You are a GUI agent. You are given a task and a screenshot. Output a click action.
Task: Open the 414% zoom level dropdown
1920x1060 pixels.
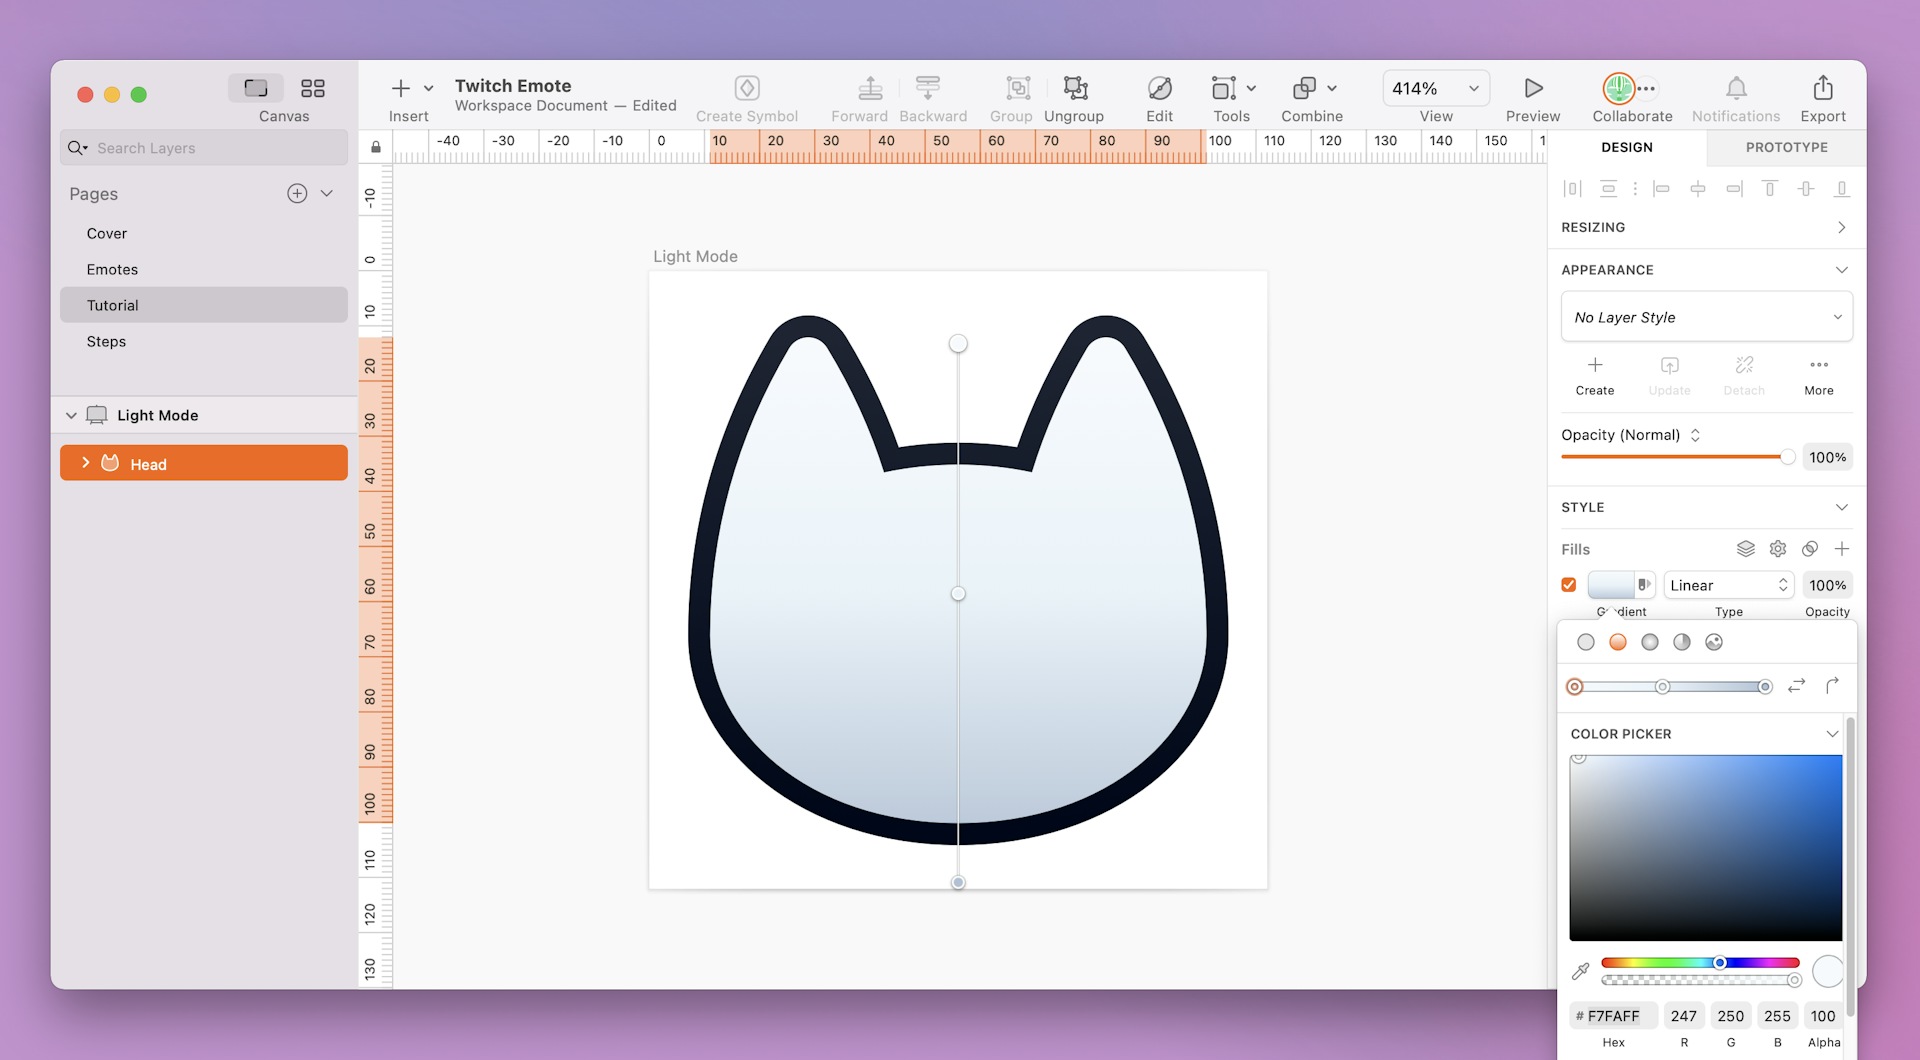1434,88
